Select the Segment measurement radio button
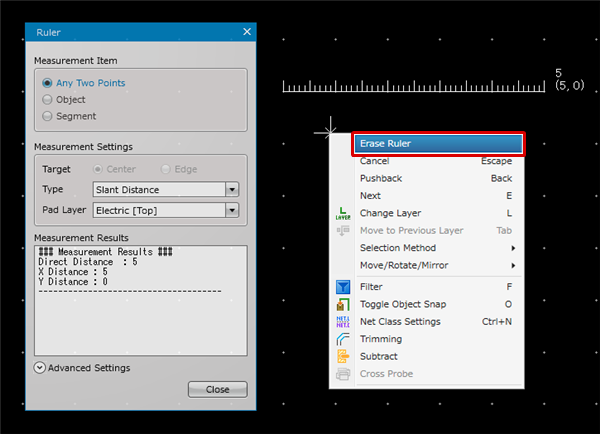 (x=47, y=117)
